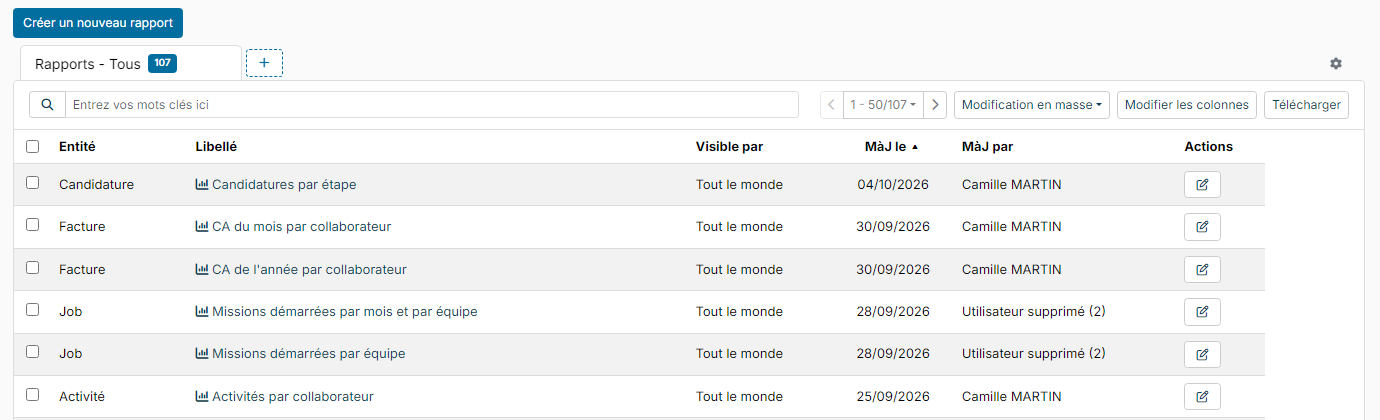Click Modifier les colonnes button

coord(1187,105)
